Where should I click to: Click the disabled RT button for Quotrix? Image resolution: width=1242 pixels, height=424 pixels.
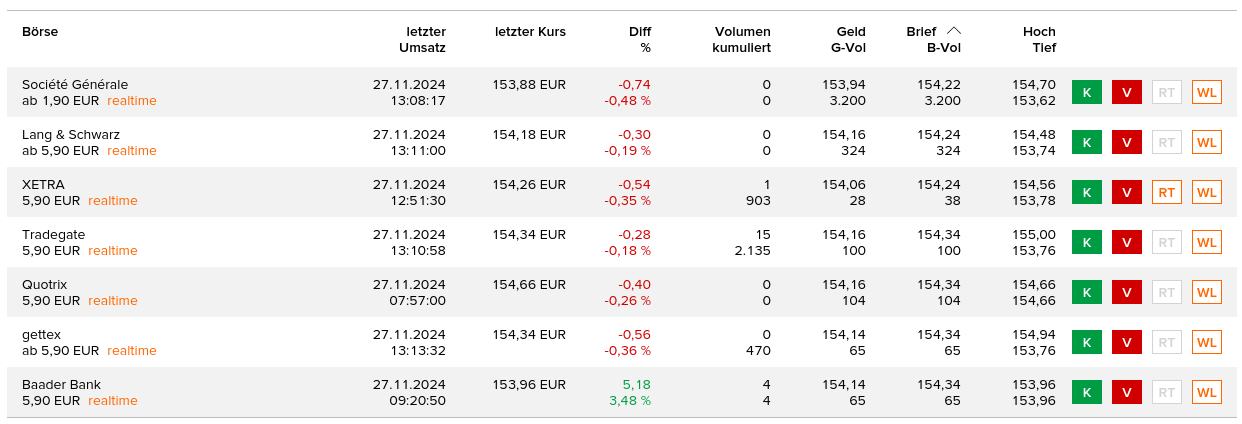[x=1166, y=292]
